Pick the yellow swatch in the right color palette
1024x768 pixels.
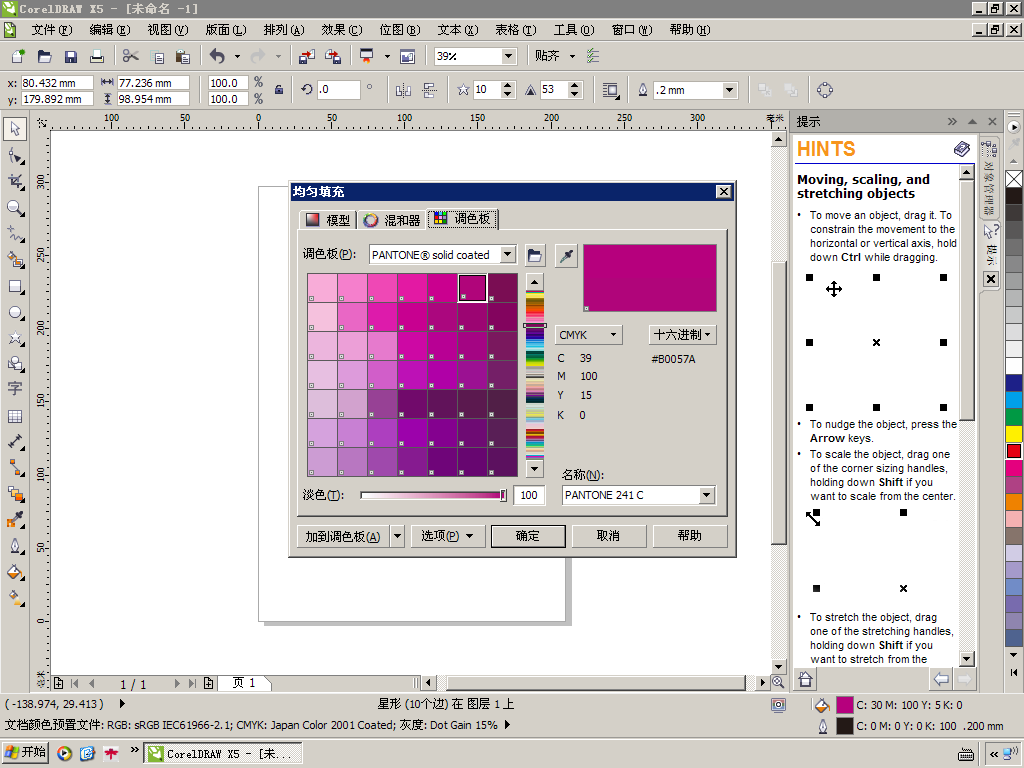coord(1014,433)
